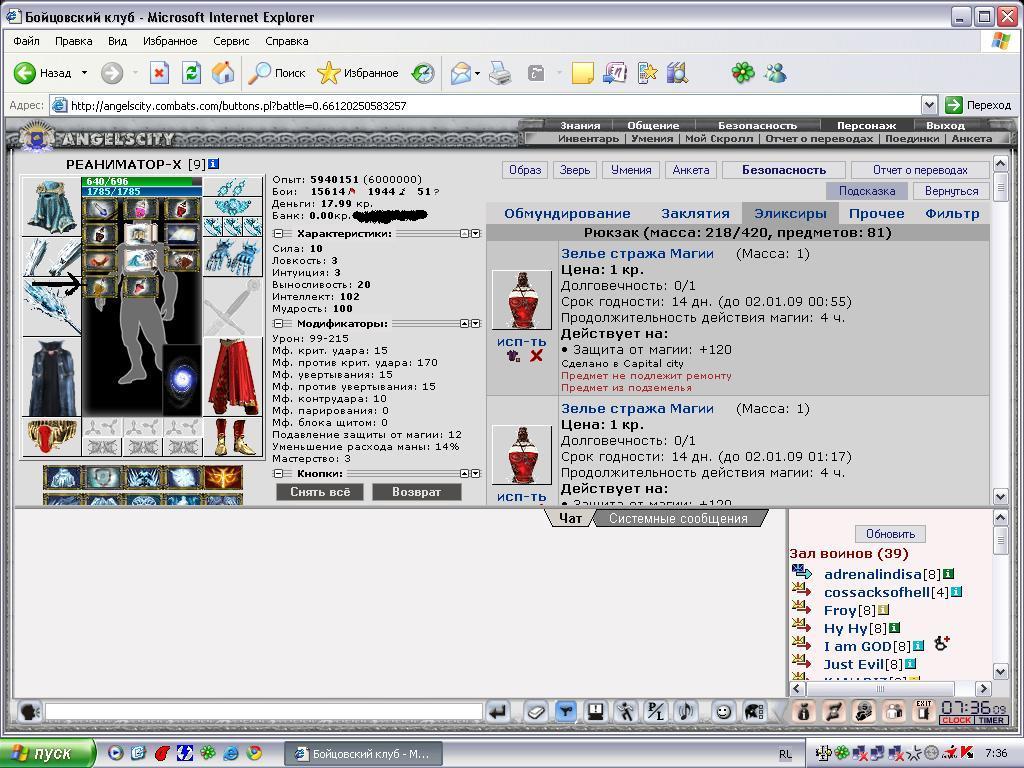Viewport: 1024px width, 768px height.
Task: Click the ice earrings equipment slot
Action: (x=233, y=186)
